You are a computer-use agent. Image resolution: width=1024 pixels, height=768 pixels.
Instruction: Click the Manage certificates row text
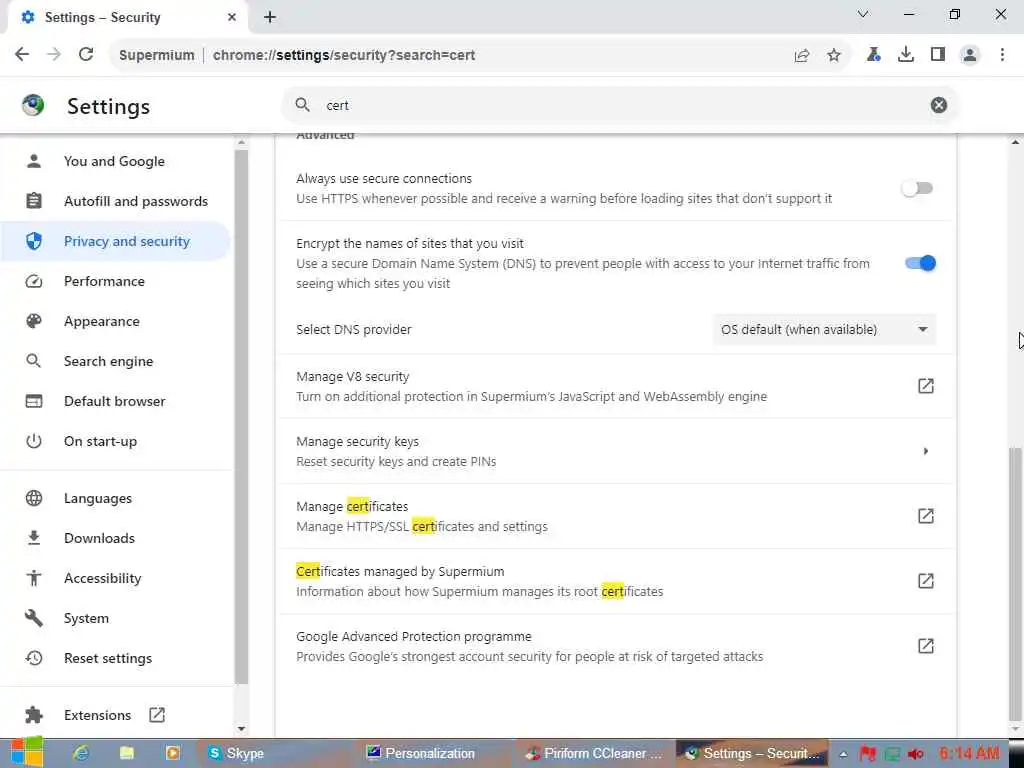pyautogui.click(x=352, y=507)
